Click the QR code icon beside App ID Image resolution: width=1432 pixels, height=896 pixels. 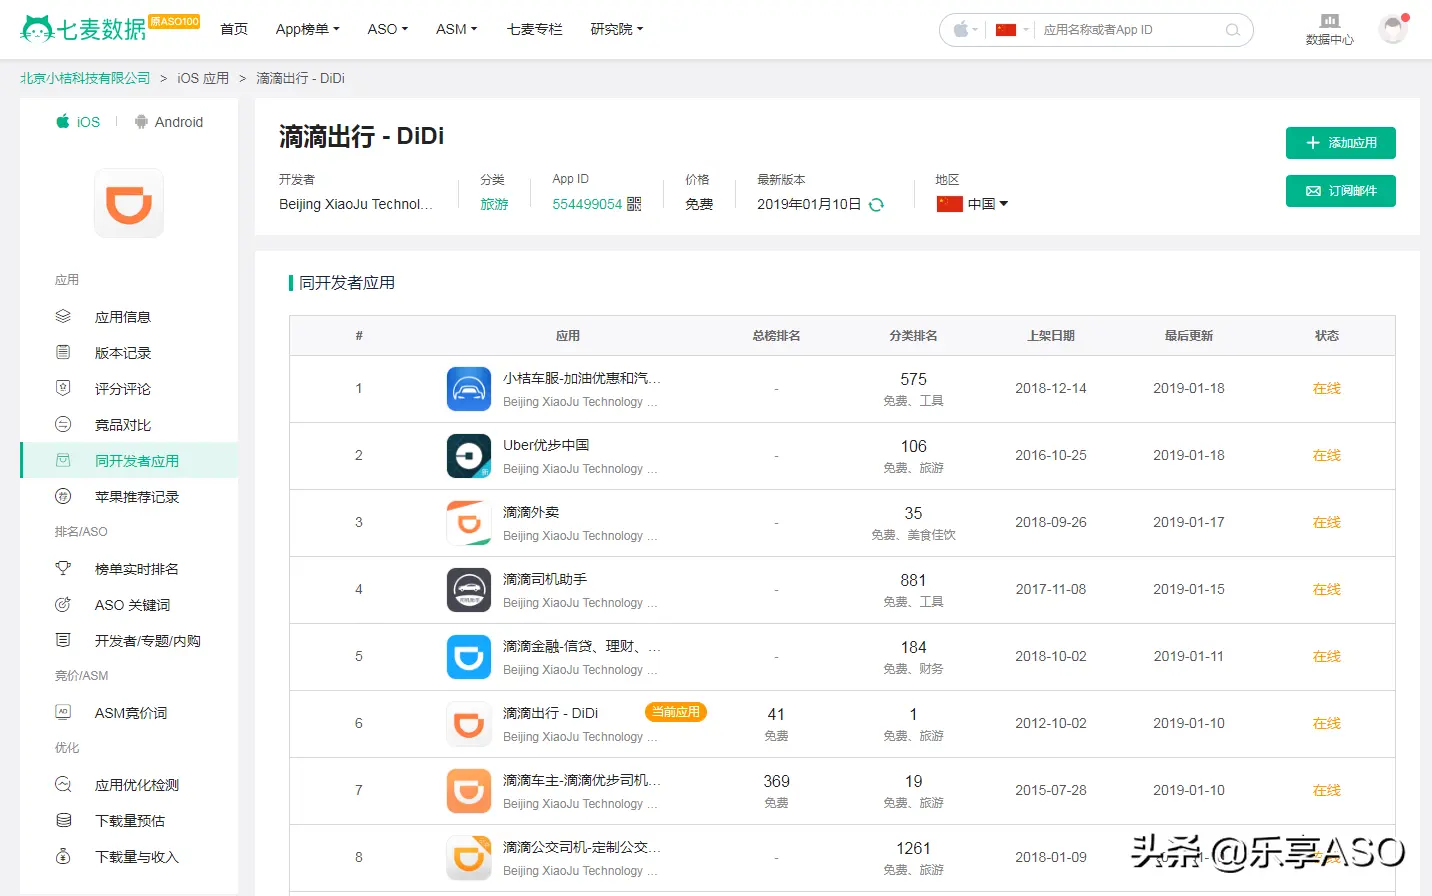point(634,204)
